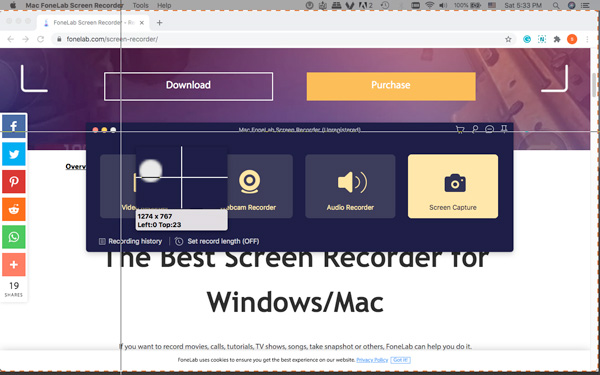600x375 pixels.
Task: Pin the FoneLab window with pin icon
Action: [x=504, y=130]
